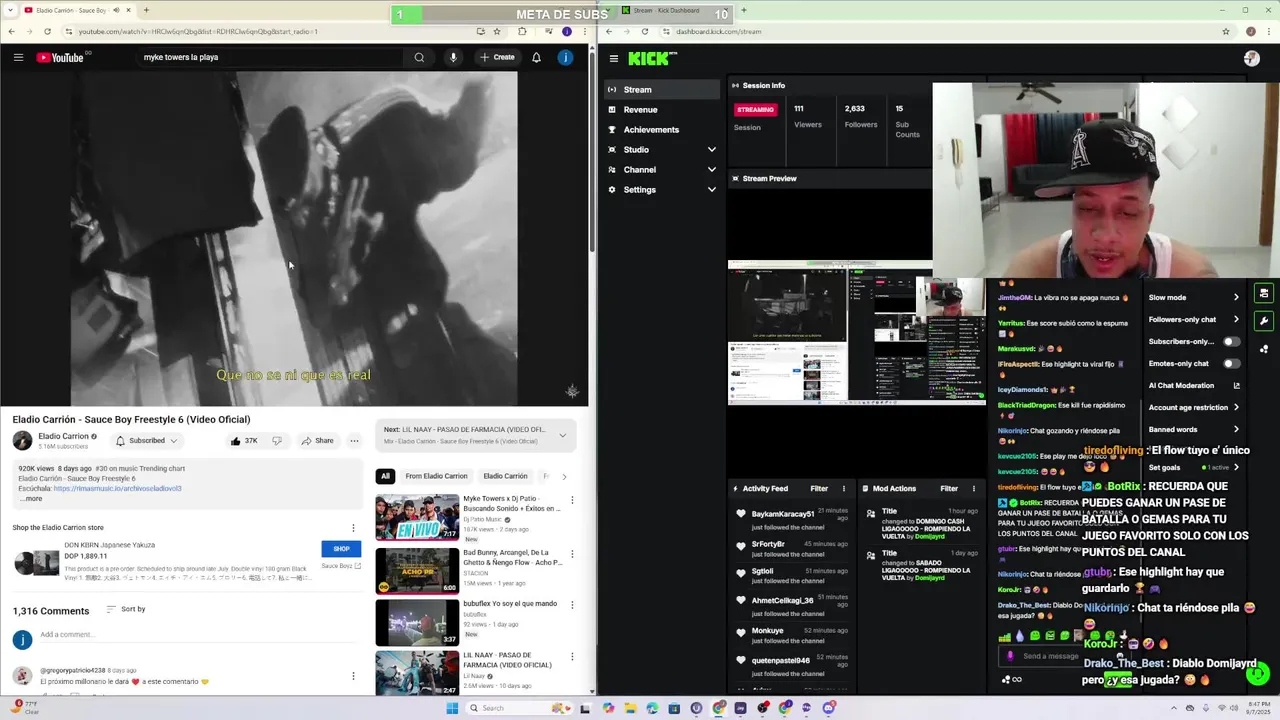Click the YouTube search magnifier button
This screenshot has height=720, width=1280.
point(419,57)
